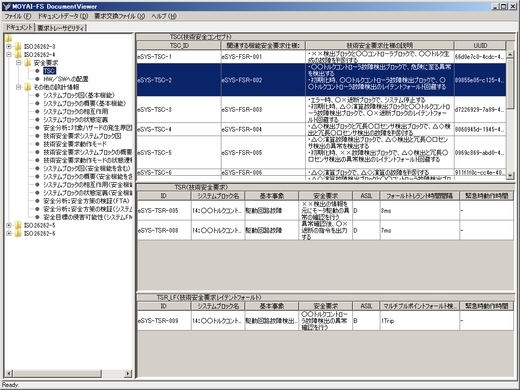Open the ヘルプ(H) menu

(164, 16)
